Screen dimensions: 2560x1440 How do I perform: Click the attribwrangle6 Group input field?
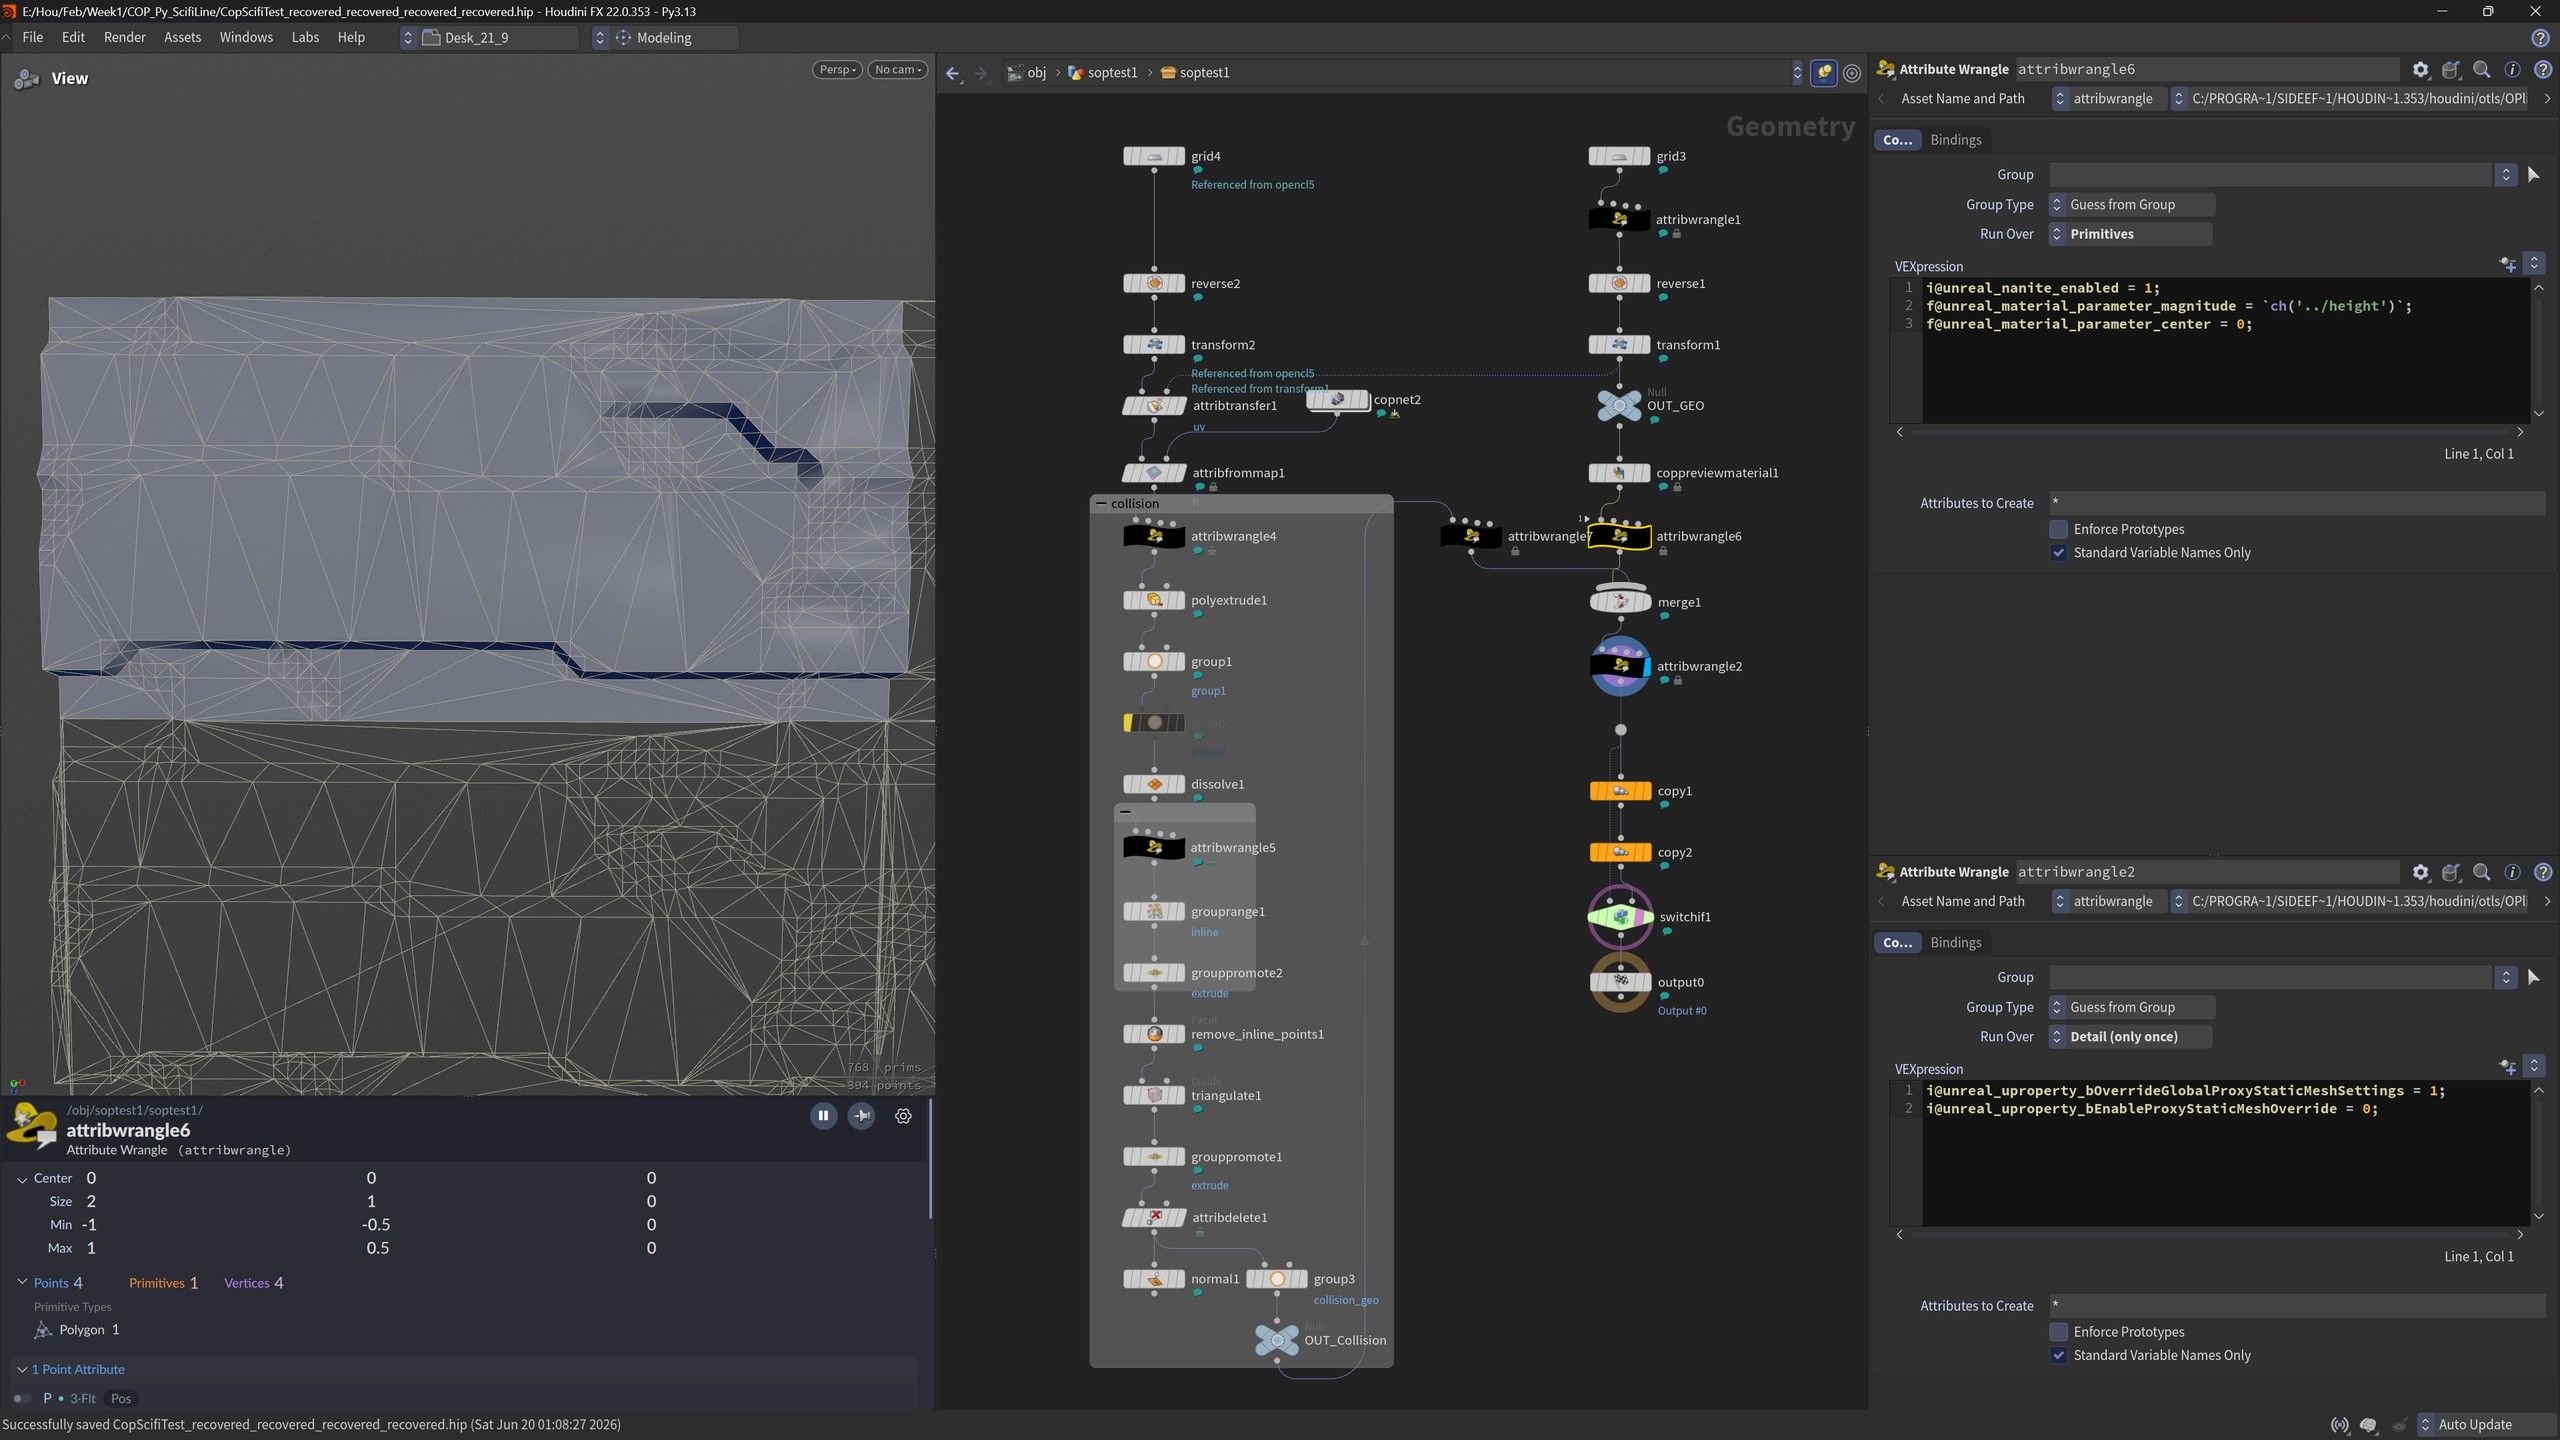click(x=2271, y=174)
